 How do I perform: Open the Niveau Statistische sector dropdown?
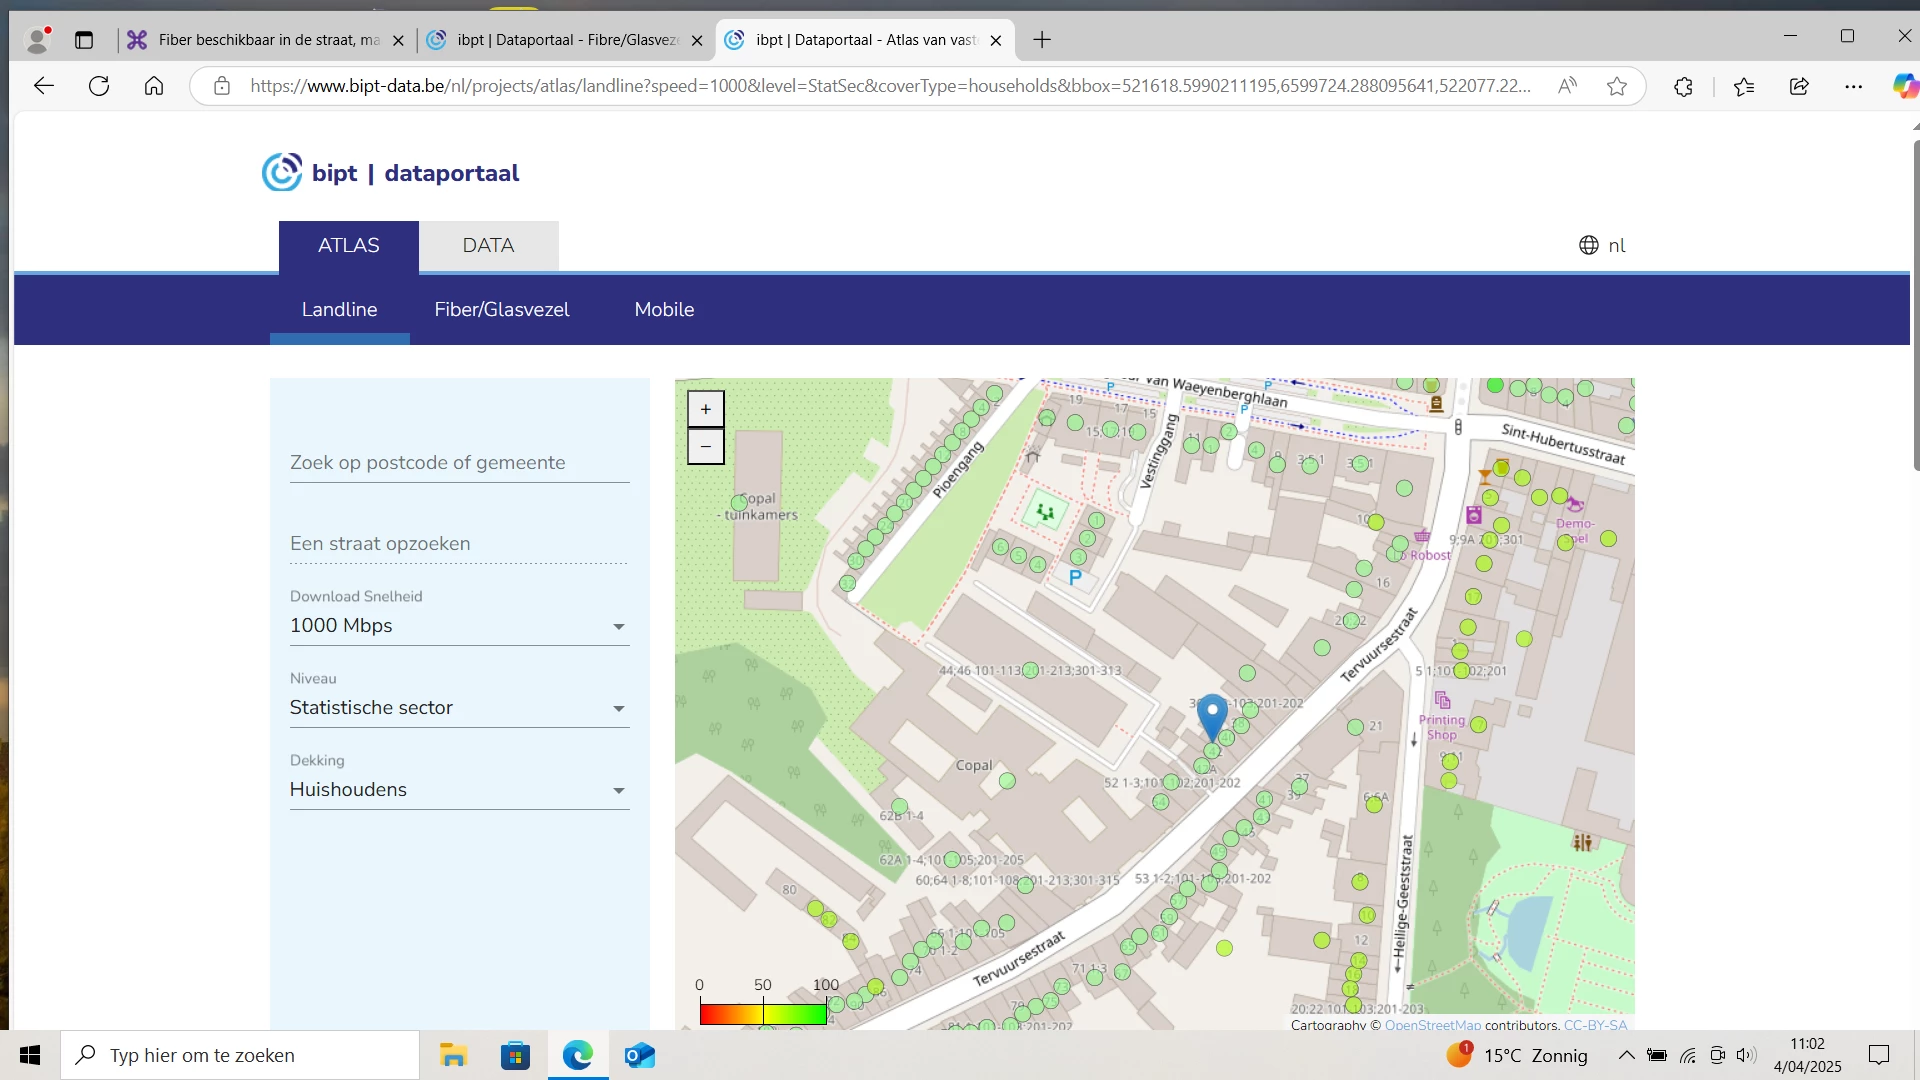[x=459, y=708]
